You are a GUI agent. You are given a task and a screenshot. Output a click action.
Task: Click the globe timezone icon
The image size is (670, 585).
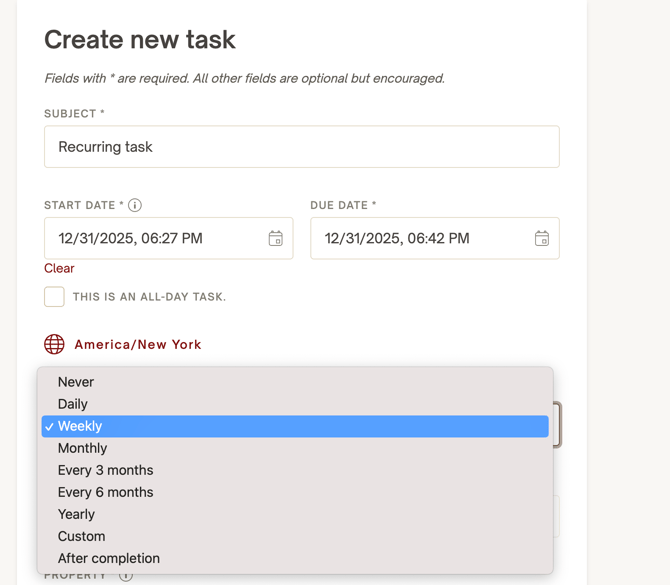coord(54,344)
